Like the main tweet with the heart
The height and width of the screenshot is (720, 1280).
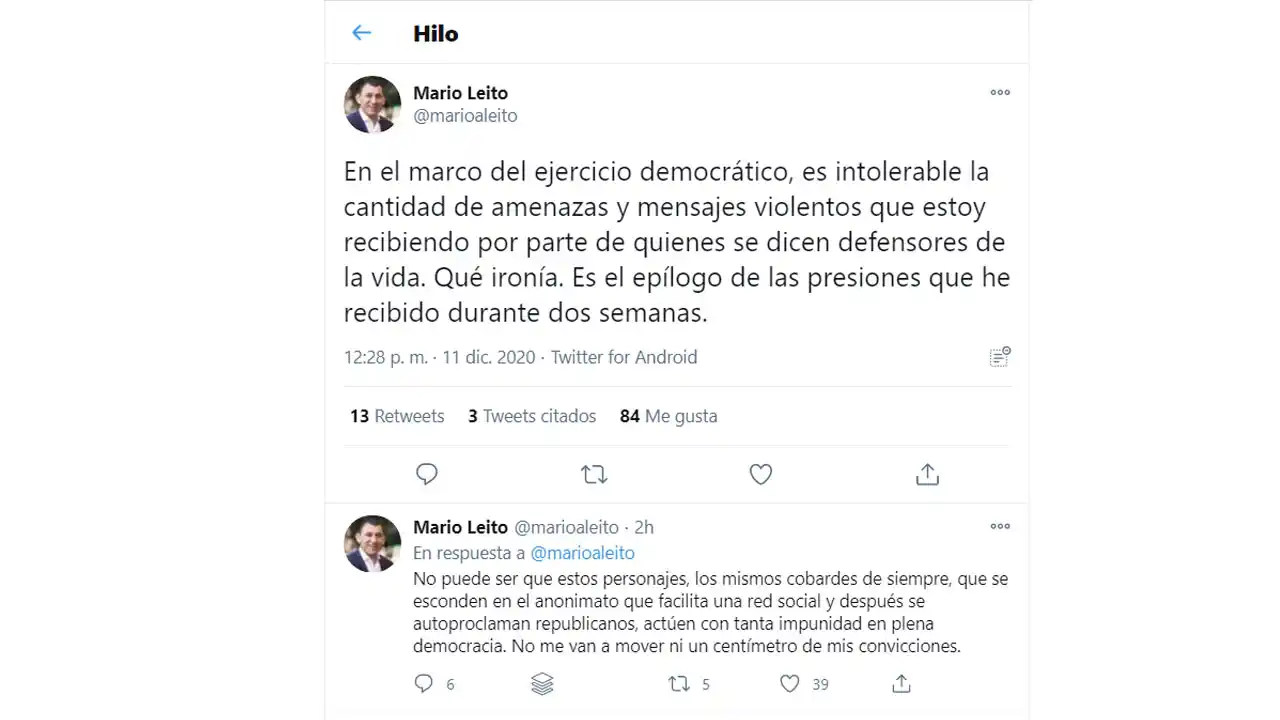click(760, 474)
